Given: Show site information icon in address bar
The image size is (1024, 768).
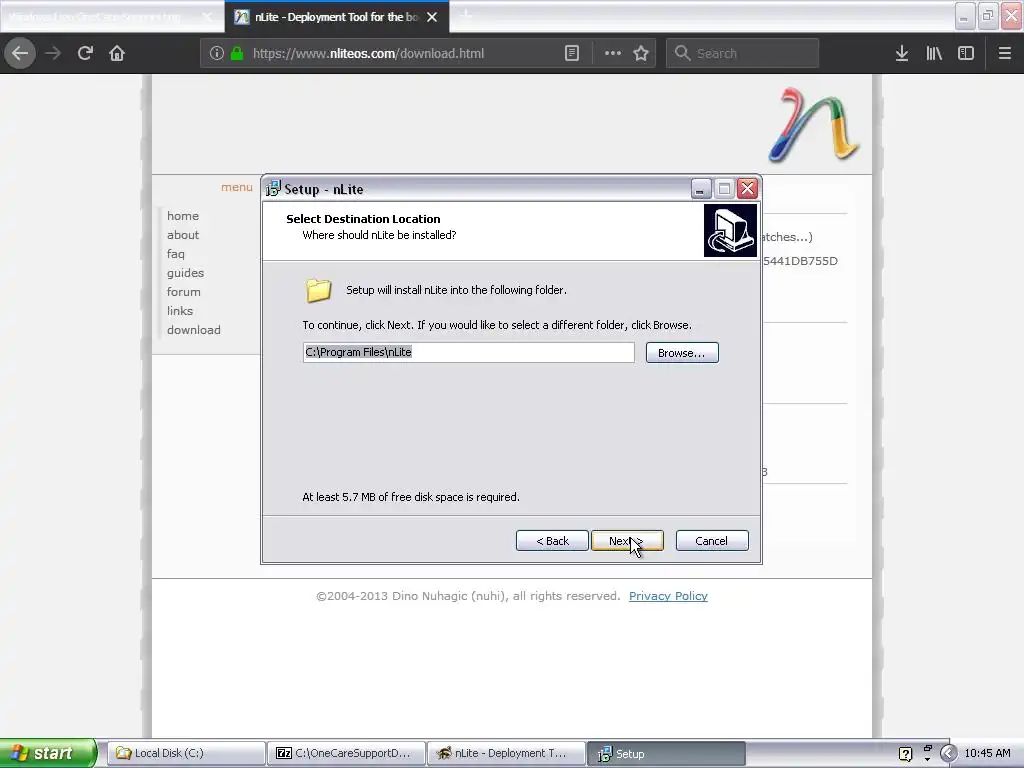Looking at the screenshot, I should pyautogui.click(x=216, y=54).
